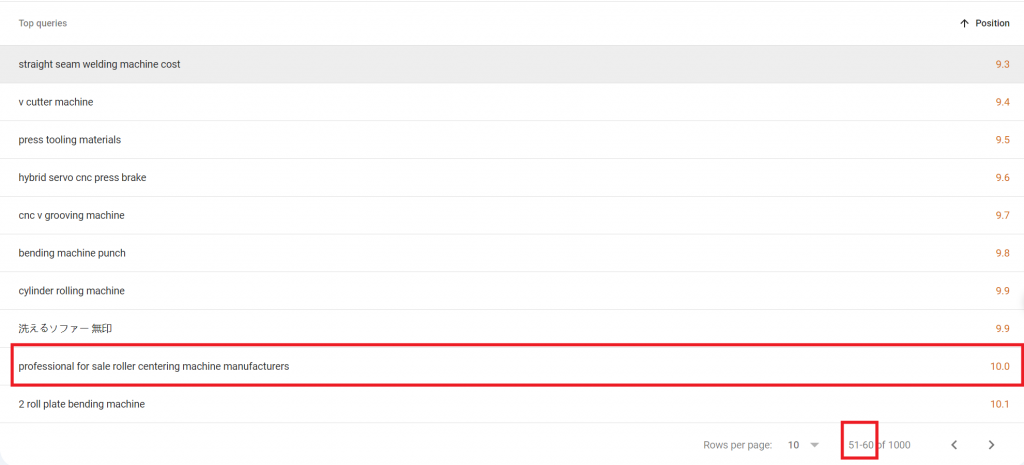Sort by the Position column header
This screenshot has width=1024, height=465.
pyautogui.click(x=992, y=24)
